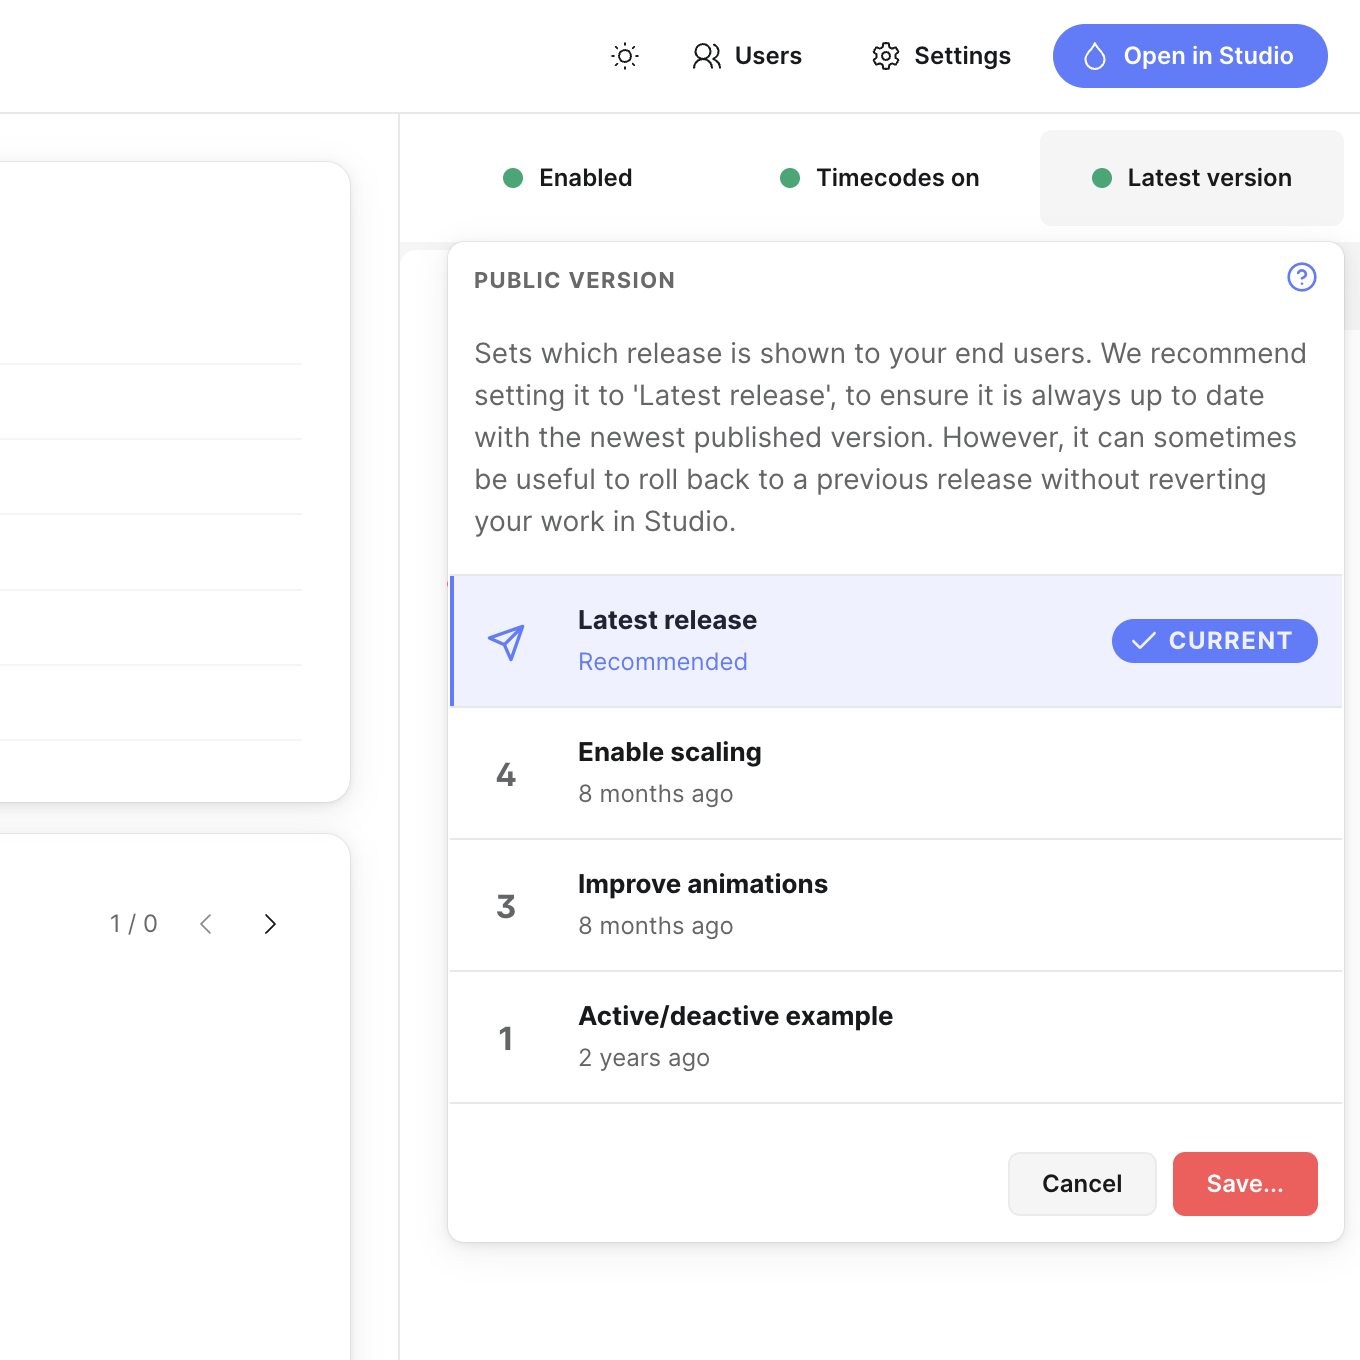Click the 'PUBLIC VERSION' heading
The image size is (1360, 1360).
pyautogui.click(x=574, y=281)
